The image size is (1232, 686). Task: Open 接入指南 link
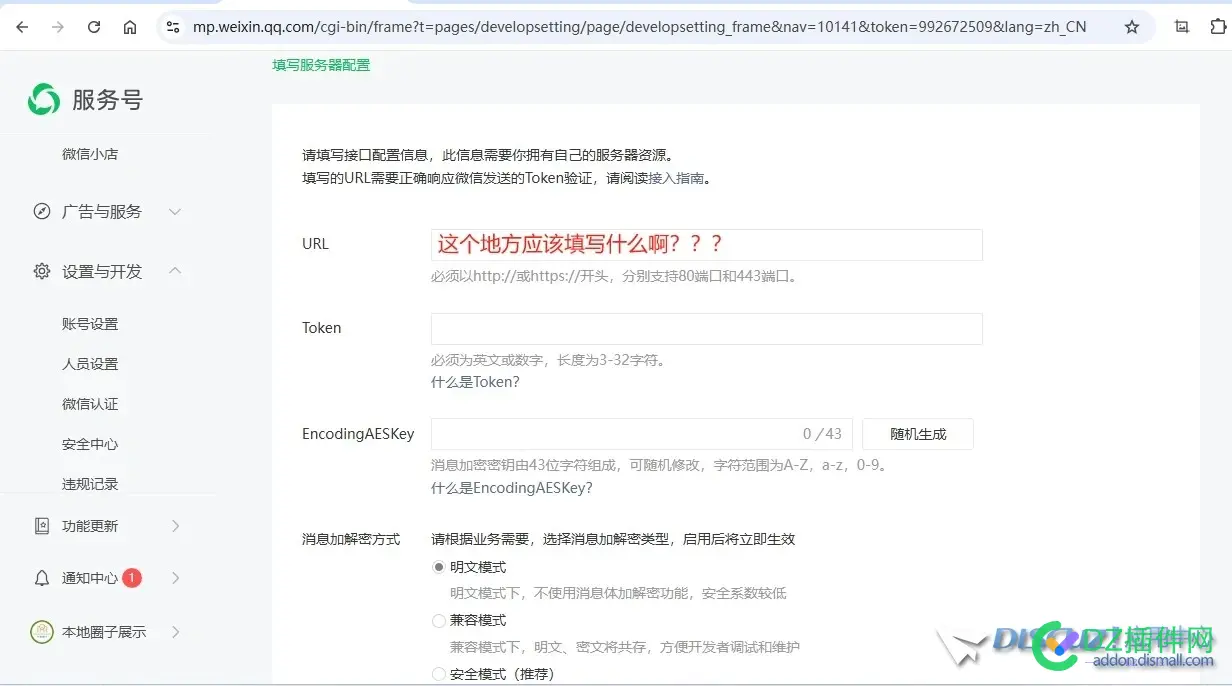click(x=676, y=178)
